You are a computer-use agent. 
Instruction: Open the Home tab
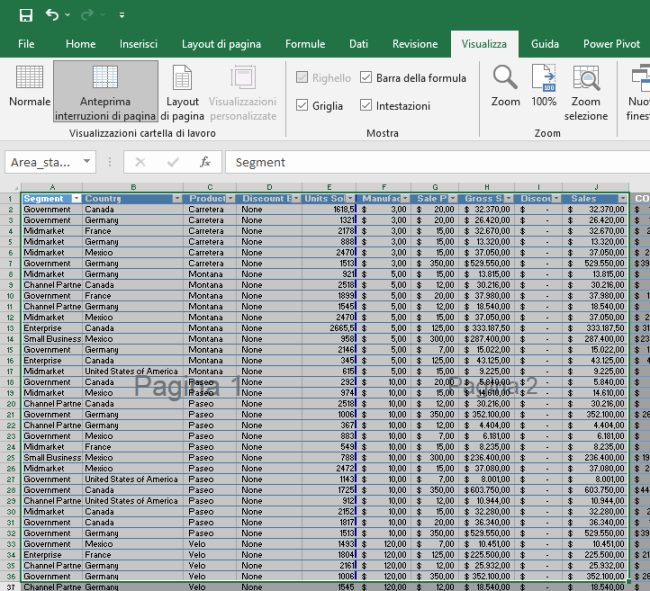(x=80, y=44)
